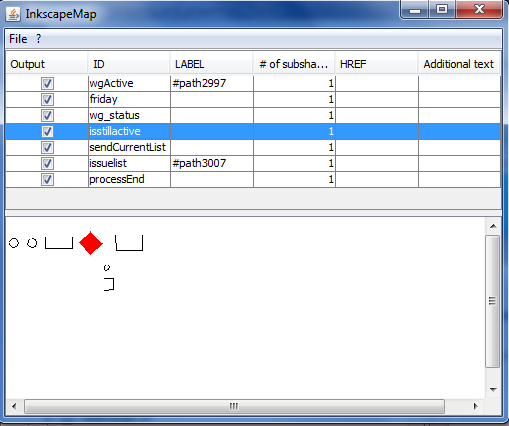The image size is (509, 426).
Task: Click the up arrow of vertical scrollbar
Action: (x=493, y=227)
